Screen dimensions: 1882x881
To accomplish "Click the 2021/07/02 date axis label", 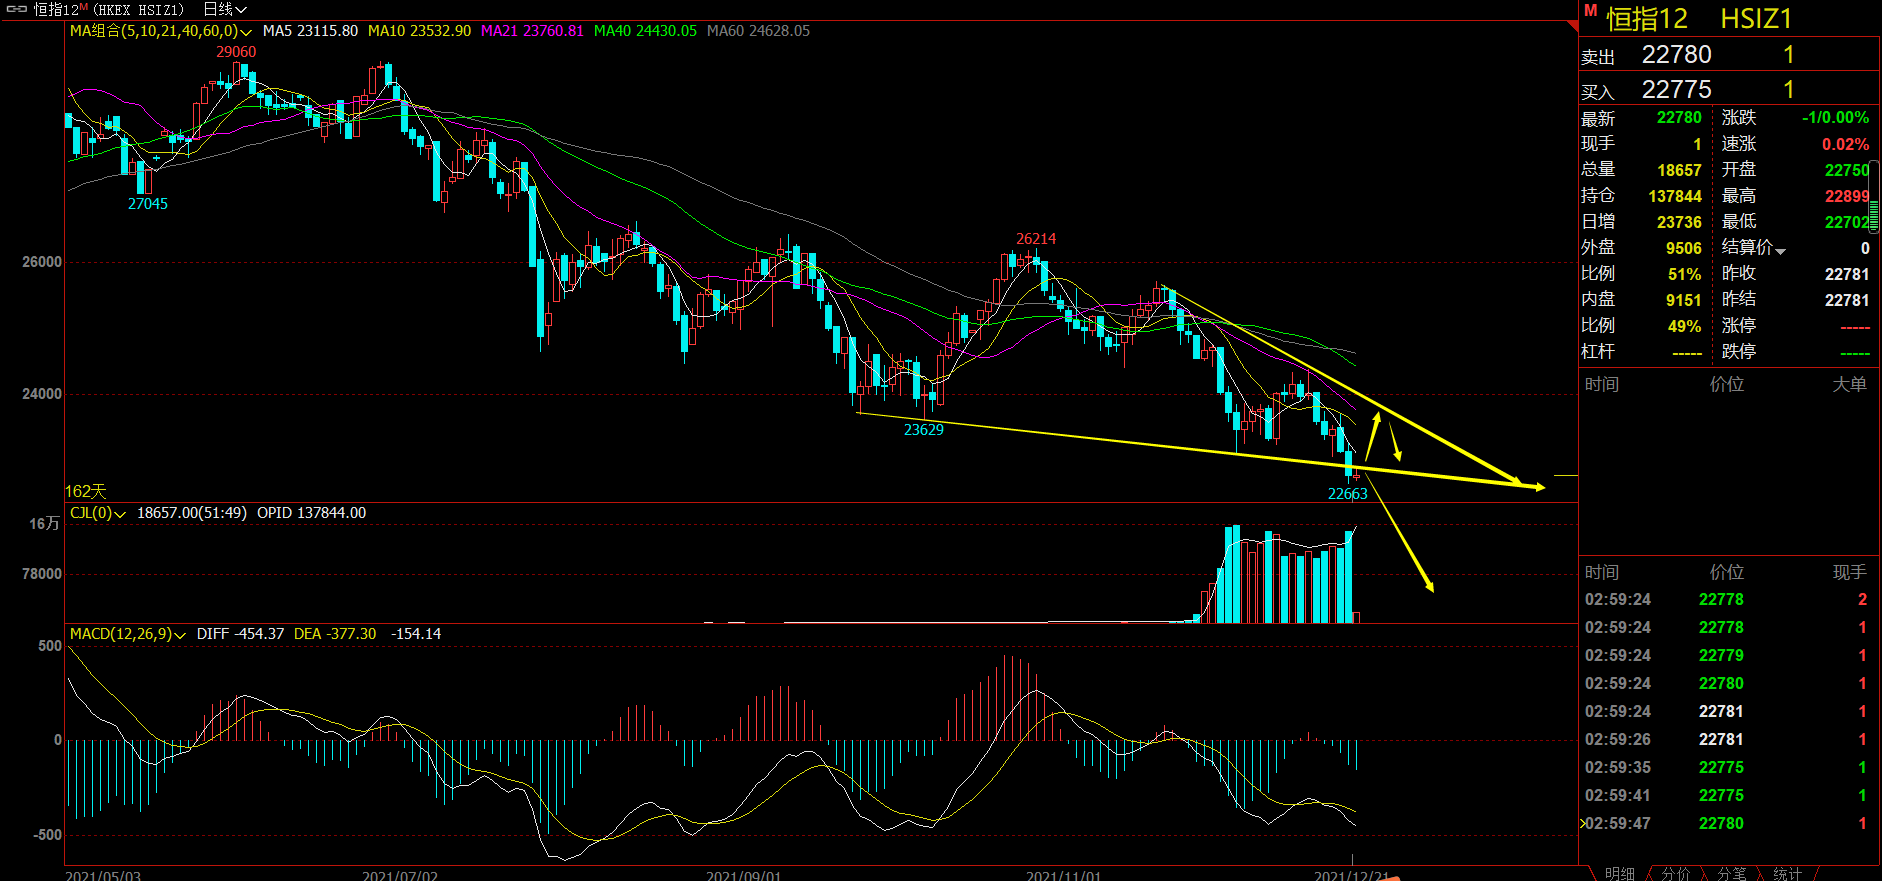I will [x=400, y=876].
